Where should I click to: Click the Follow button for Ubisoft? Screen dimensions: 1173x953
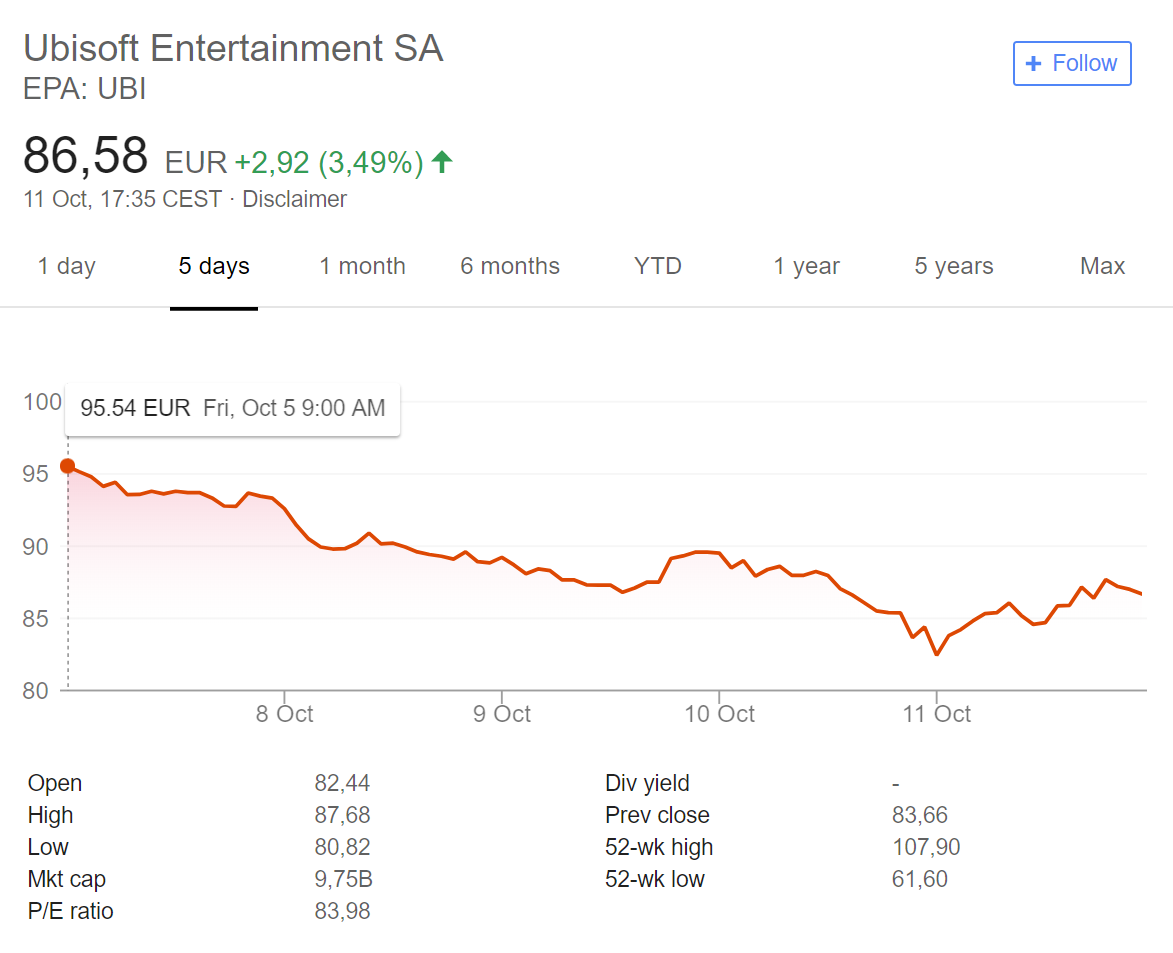(1072, 63)
